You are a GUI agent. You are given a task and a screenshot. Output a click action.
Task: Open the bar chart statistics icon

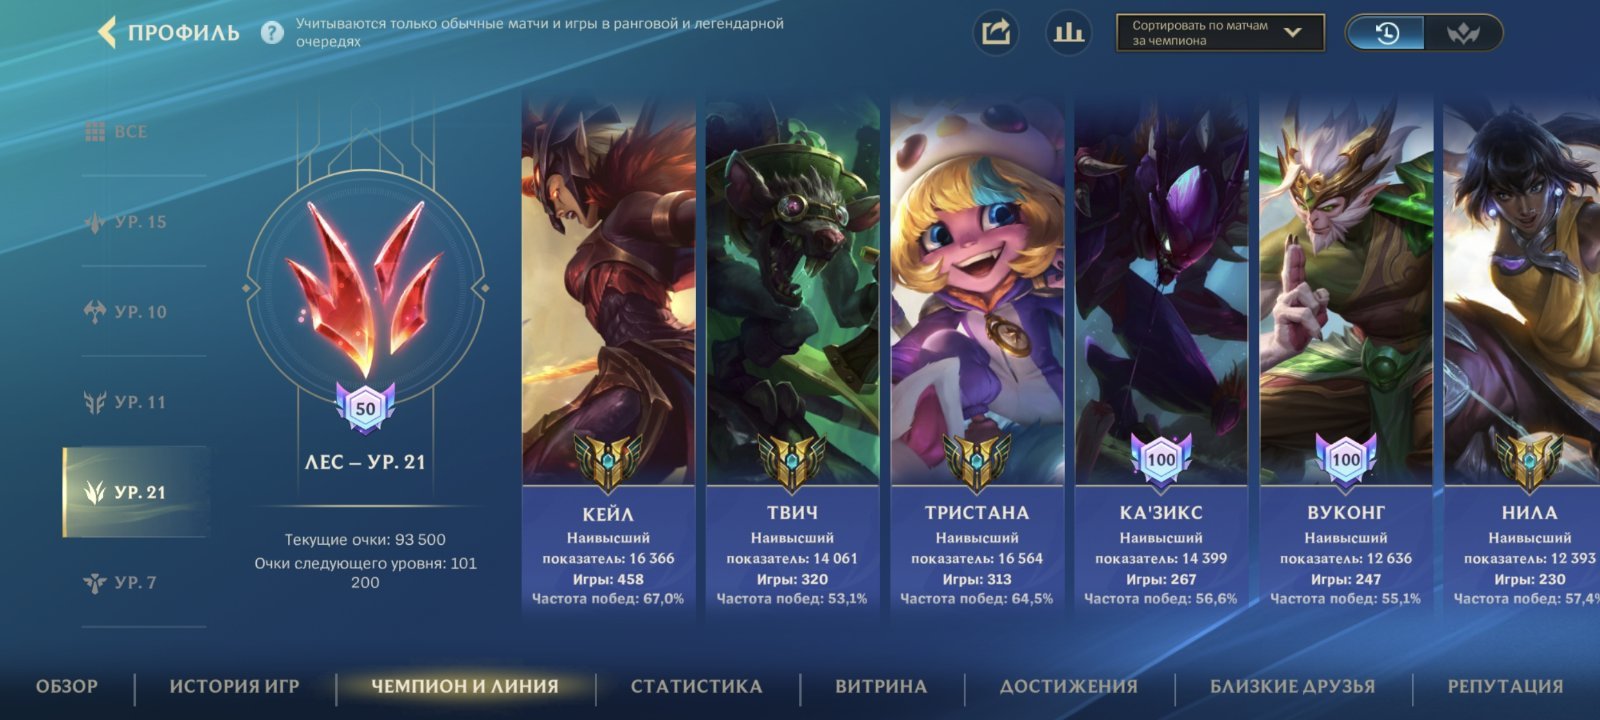click(x=1068, y=33)
